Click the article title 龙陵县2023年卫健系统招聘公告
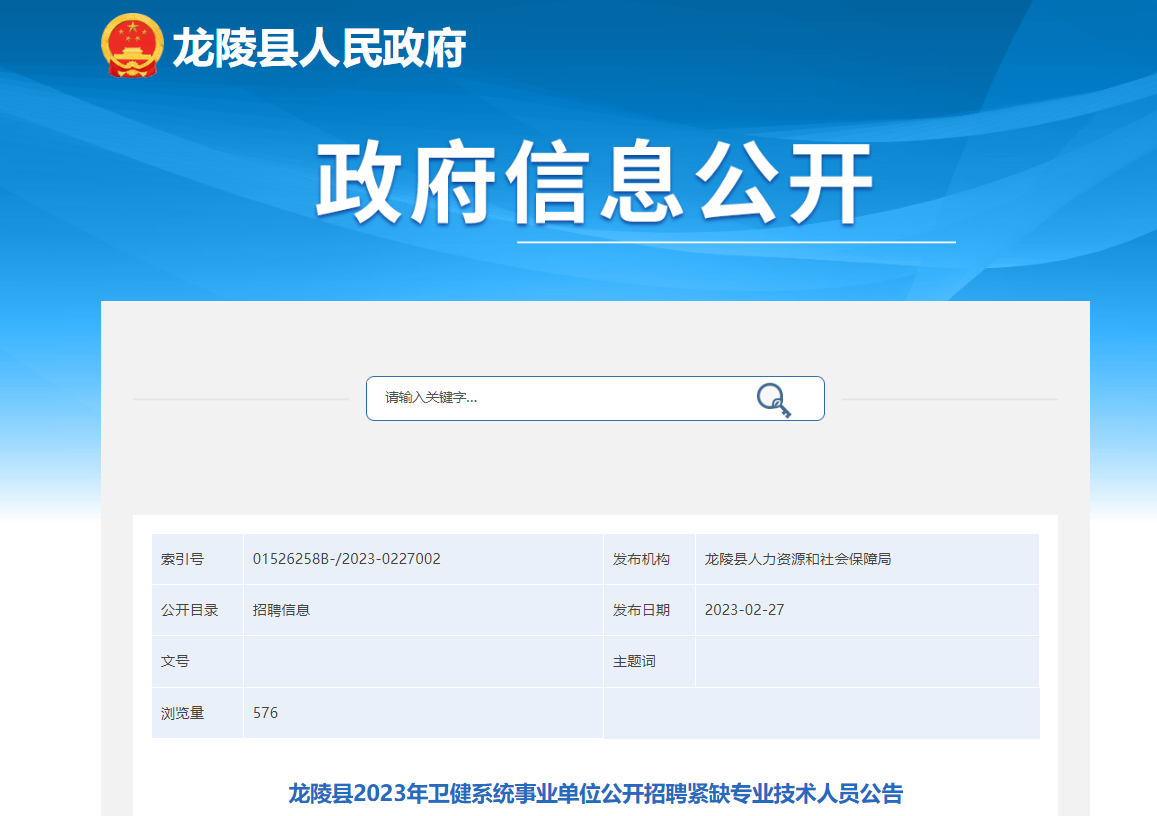This screenshot has height=816, width=1157. pos(595,794)
